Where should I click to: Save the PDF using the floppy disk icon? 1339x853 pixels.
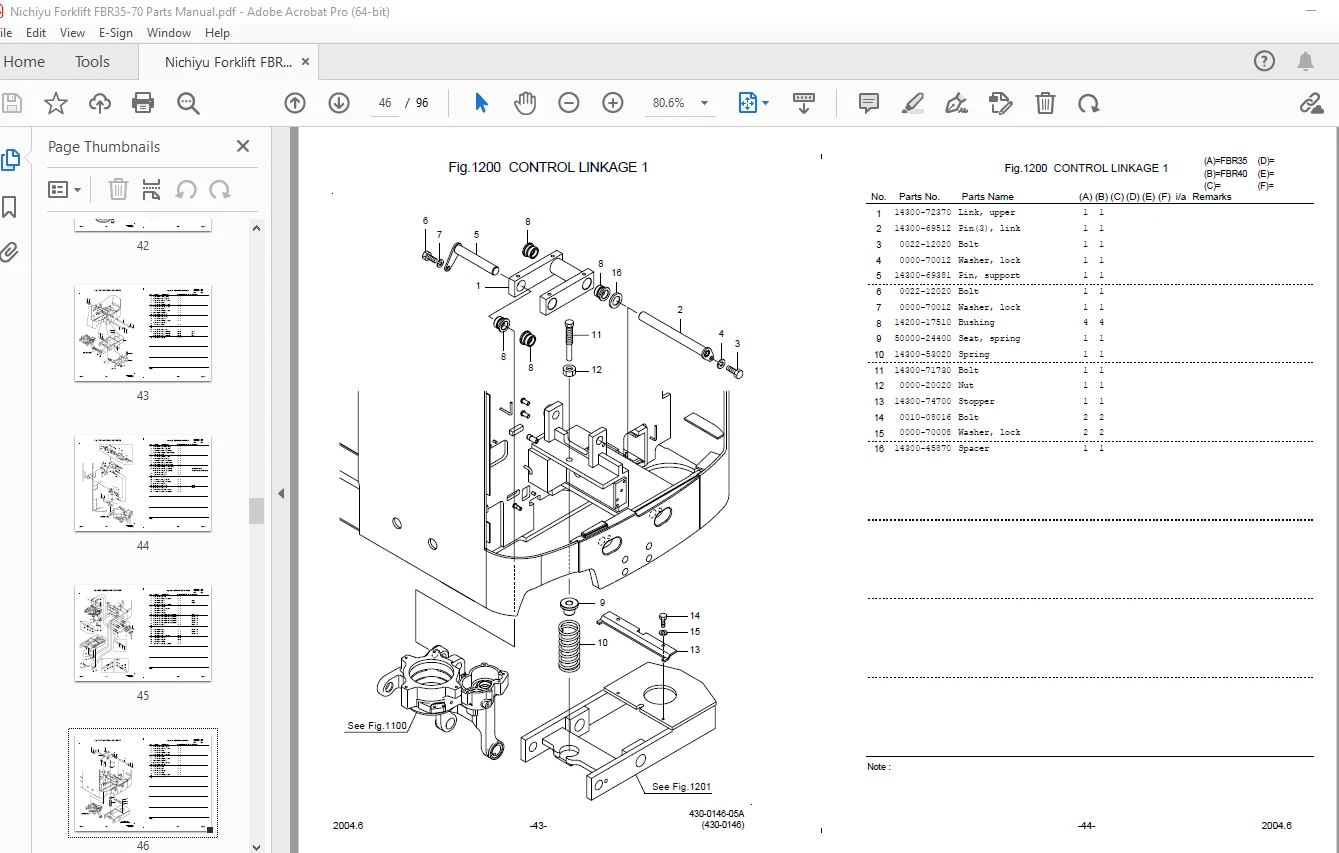click(13, 103)
